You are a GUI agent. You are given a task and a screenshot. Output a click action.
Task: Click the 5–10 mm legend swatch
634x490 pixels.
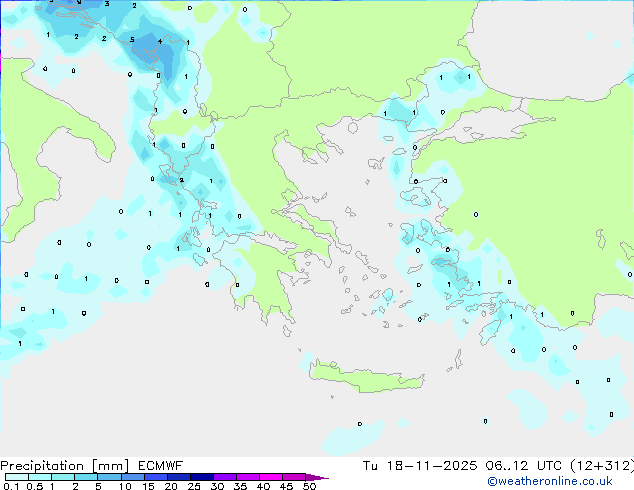pyautogui.click(x=110, y=477)
